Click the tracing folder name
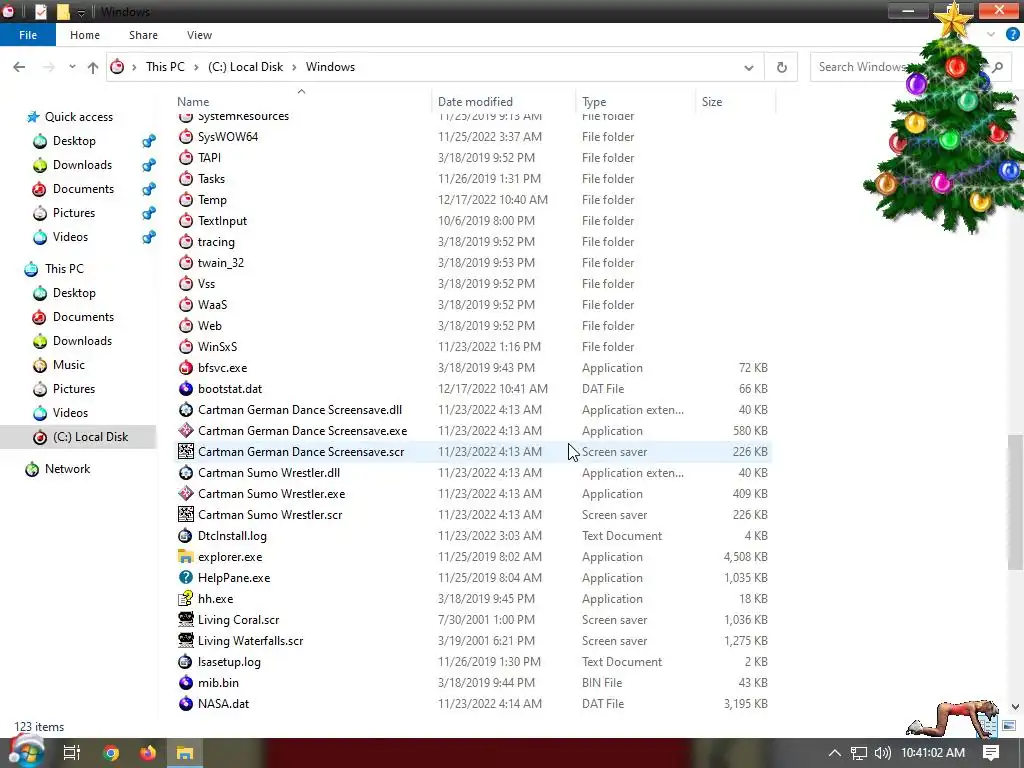The image size is (1024, 768). pos(216,242)
